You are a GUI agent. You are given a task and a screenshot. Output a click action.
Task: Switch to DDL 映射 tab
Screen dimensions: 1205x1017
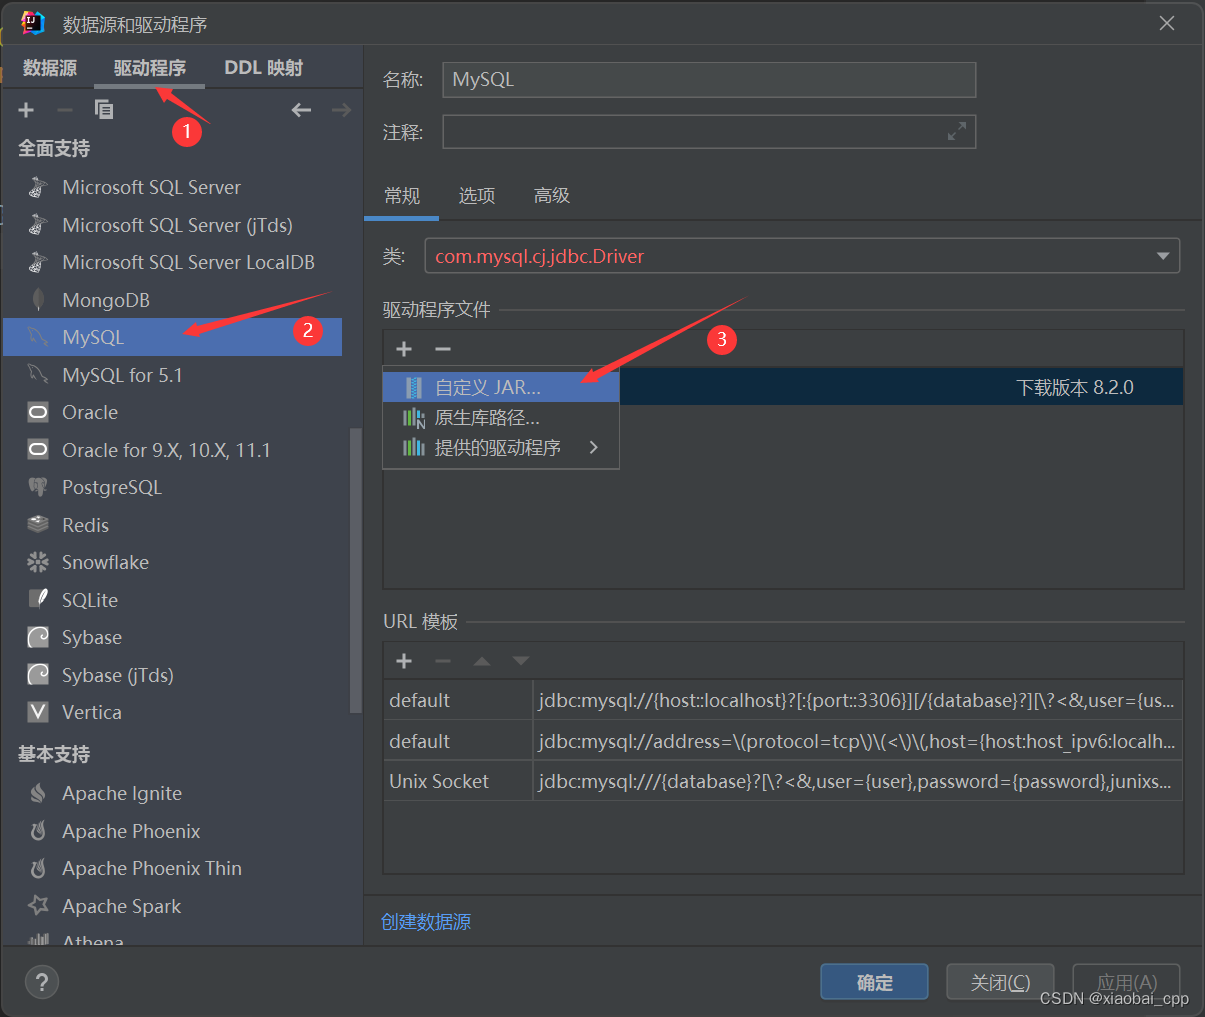point(264,68)
